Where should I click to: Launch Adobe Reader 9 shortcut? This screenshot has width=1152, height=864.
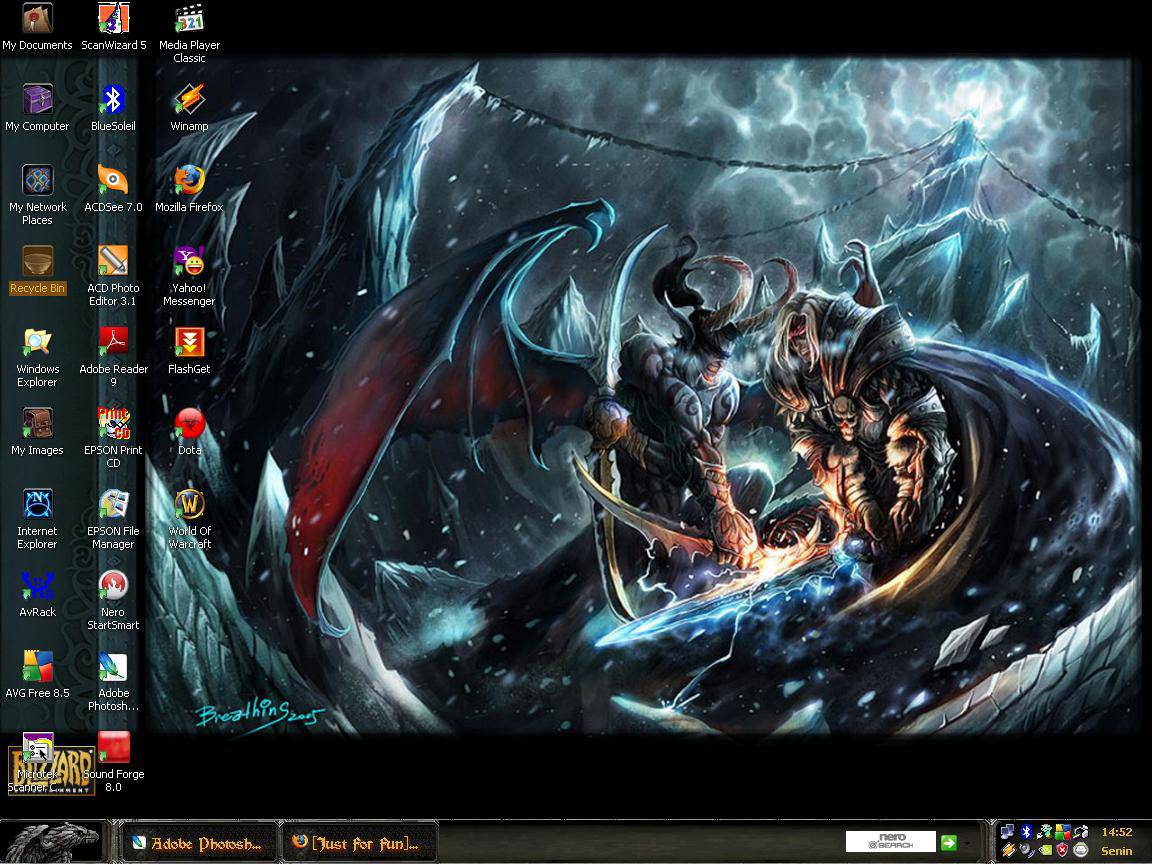pyautogui.click(x=113, y=357)
